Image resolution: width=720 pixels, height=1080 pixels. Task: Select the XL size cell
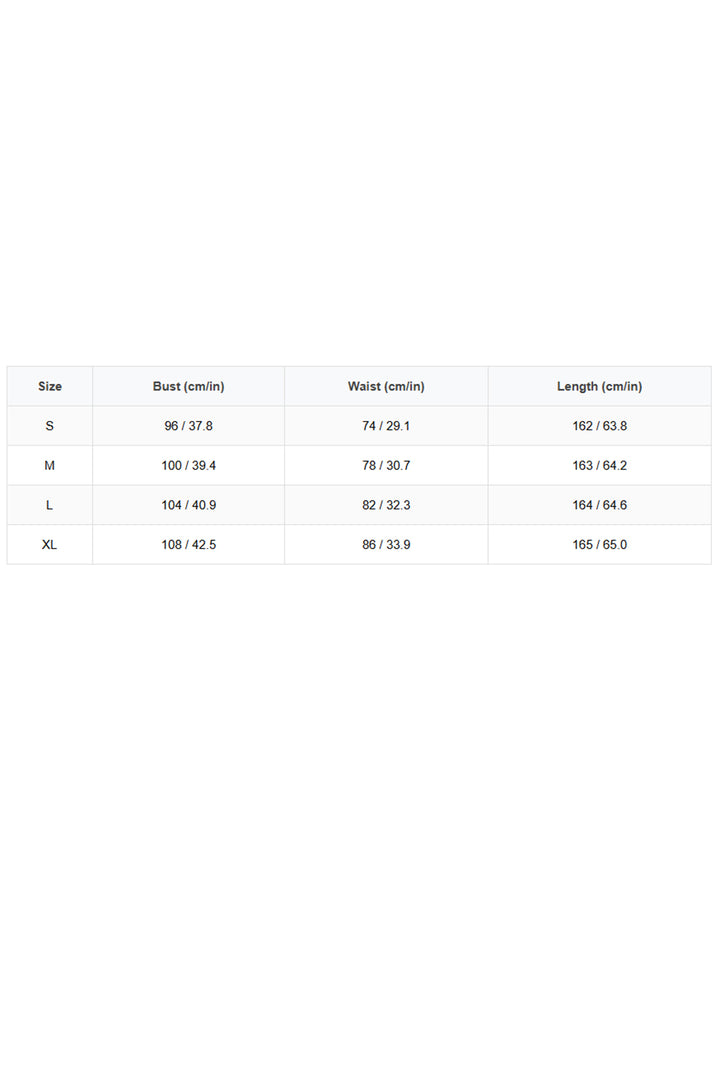(50, 545)
